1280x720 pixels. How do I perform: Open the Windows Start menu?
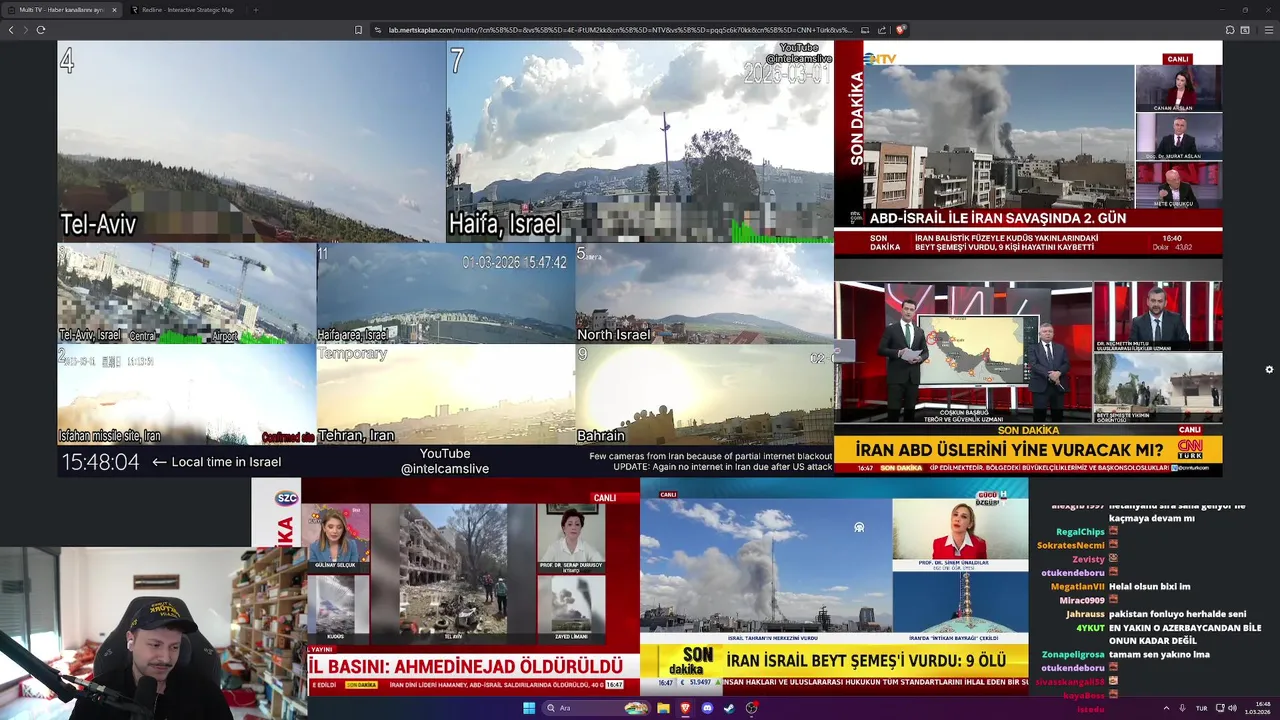coord(529,708)
